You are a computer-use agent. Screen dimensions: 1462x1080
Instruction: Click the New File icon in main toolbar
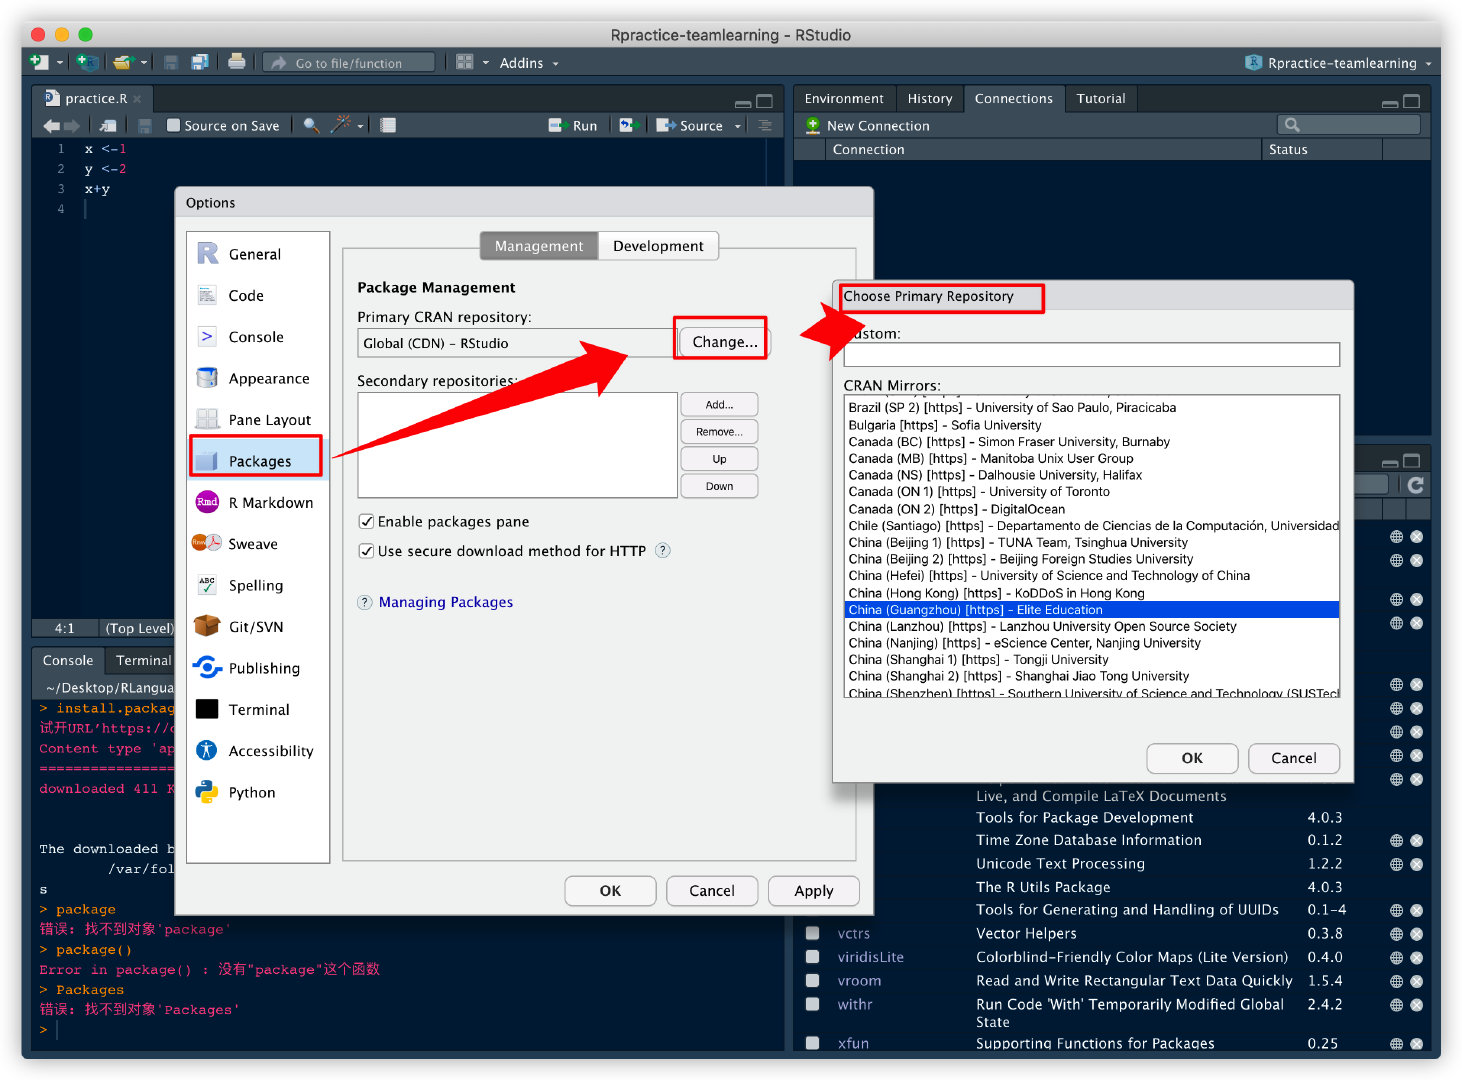click(39, 62)
